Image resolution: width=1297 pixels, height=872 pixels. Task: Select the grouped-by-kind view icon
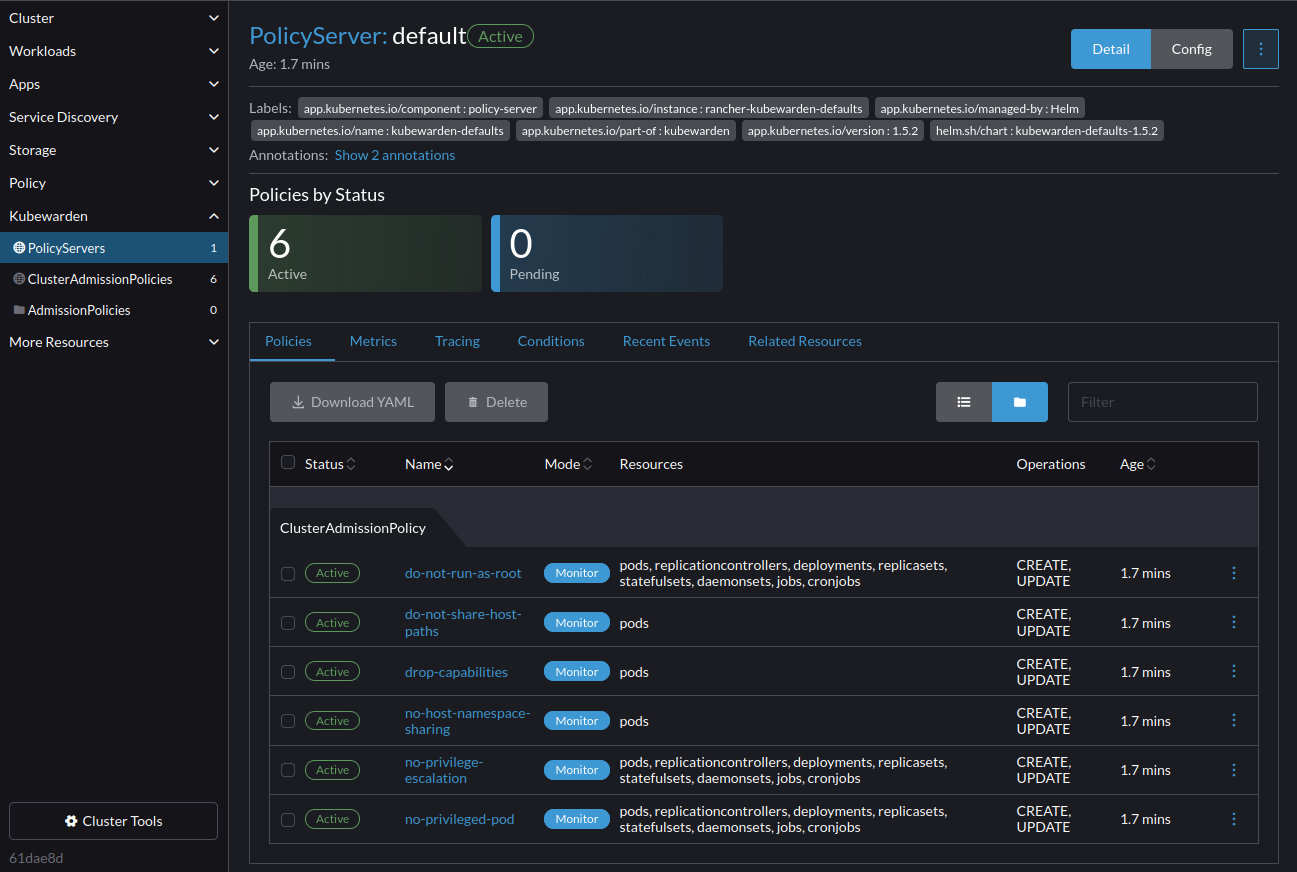pos(1019,401)
